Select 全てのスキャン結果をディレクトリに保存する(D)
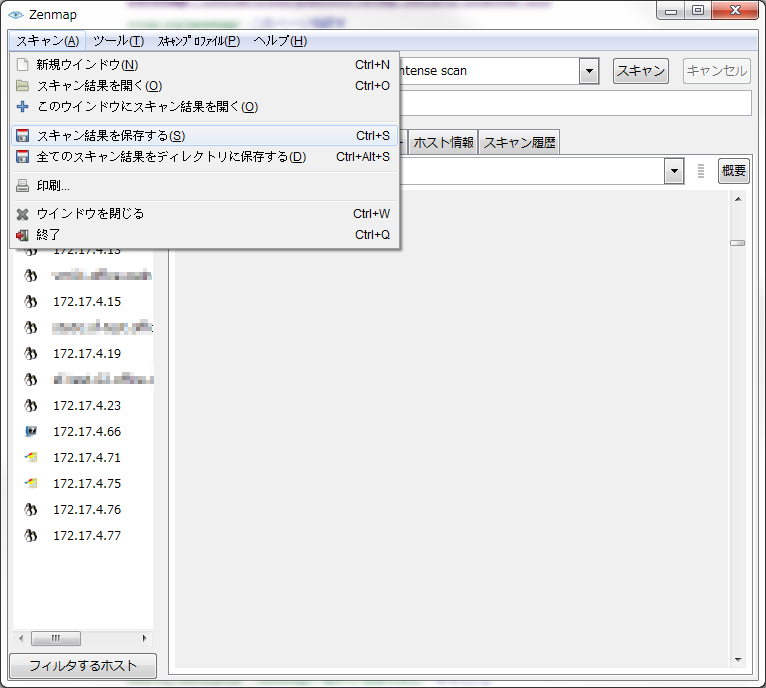The image size is (766, 688). [204, 156]
